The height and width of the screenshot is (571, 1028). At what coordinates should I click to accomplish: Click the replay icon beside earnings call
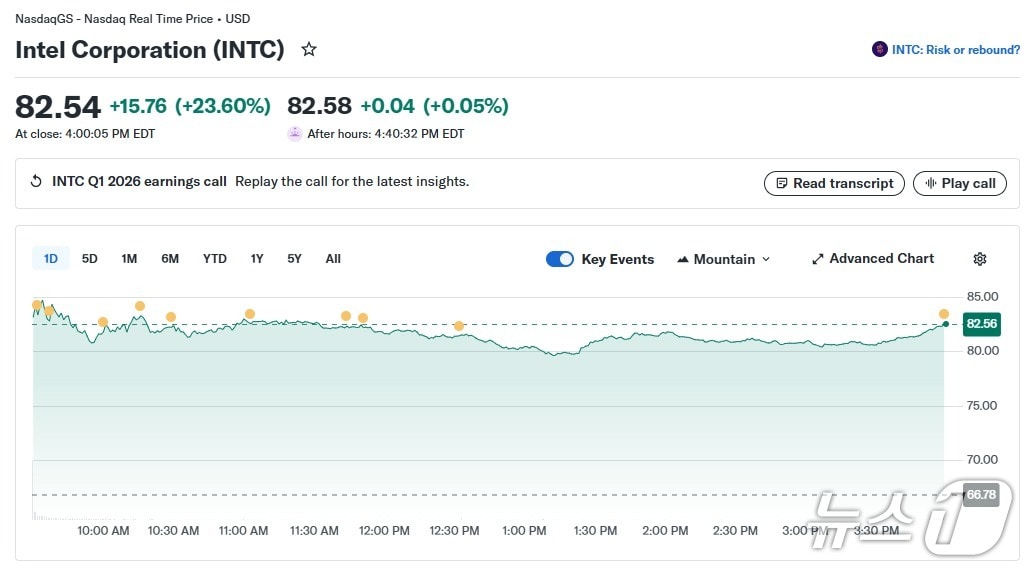(36, 182)
